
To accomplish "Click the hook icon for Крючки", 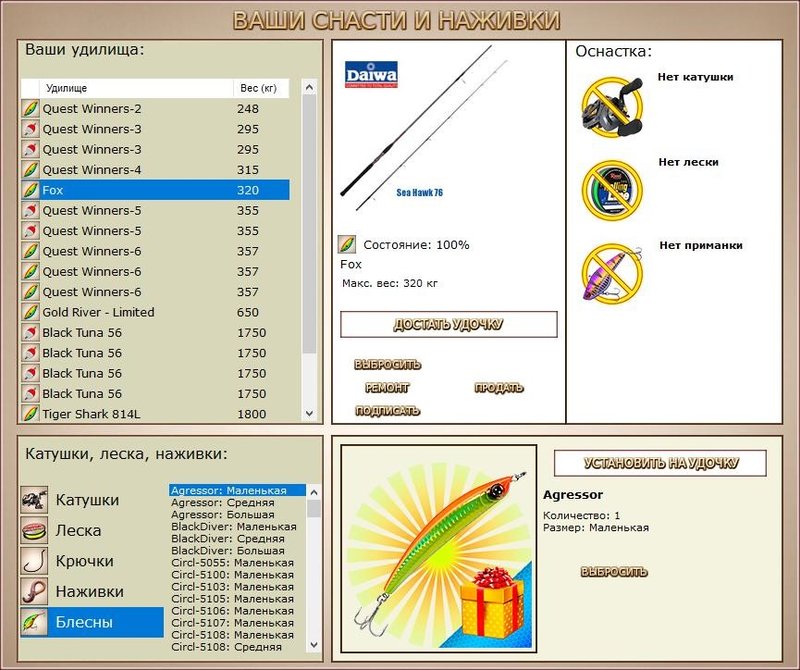I will coord(34,561).
